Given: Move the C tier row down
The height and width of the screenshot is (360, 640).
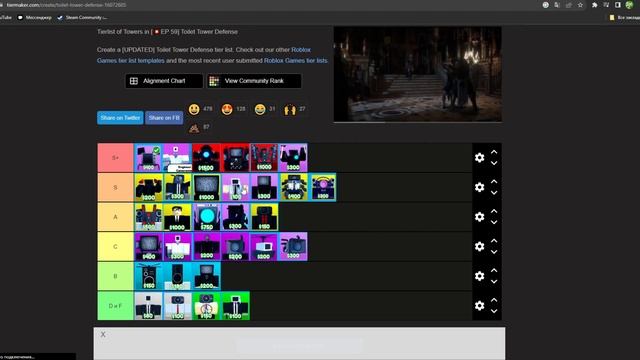Looking at the screenshot, I should (x=494, y=252).
